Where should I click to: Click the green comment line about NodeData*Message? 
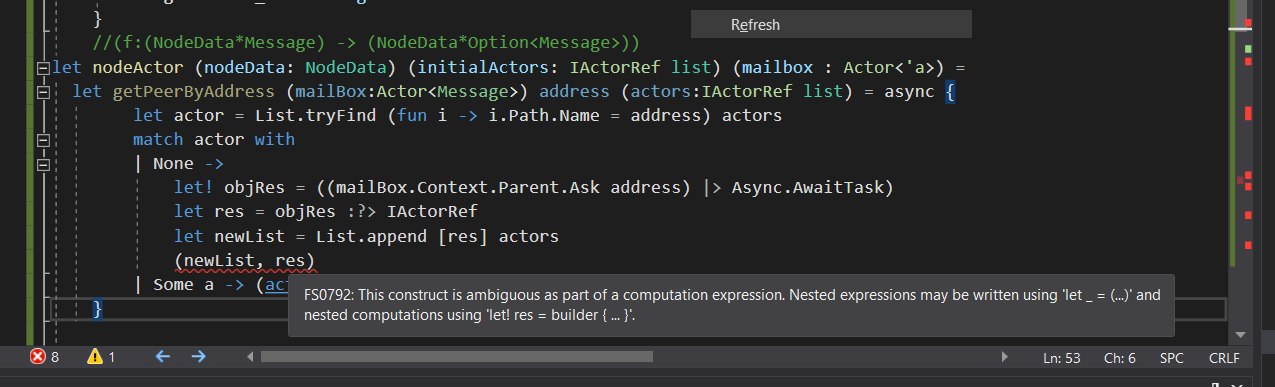[x=366, y=43]
